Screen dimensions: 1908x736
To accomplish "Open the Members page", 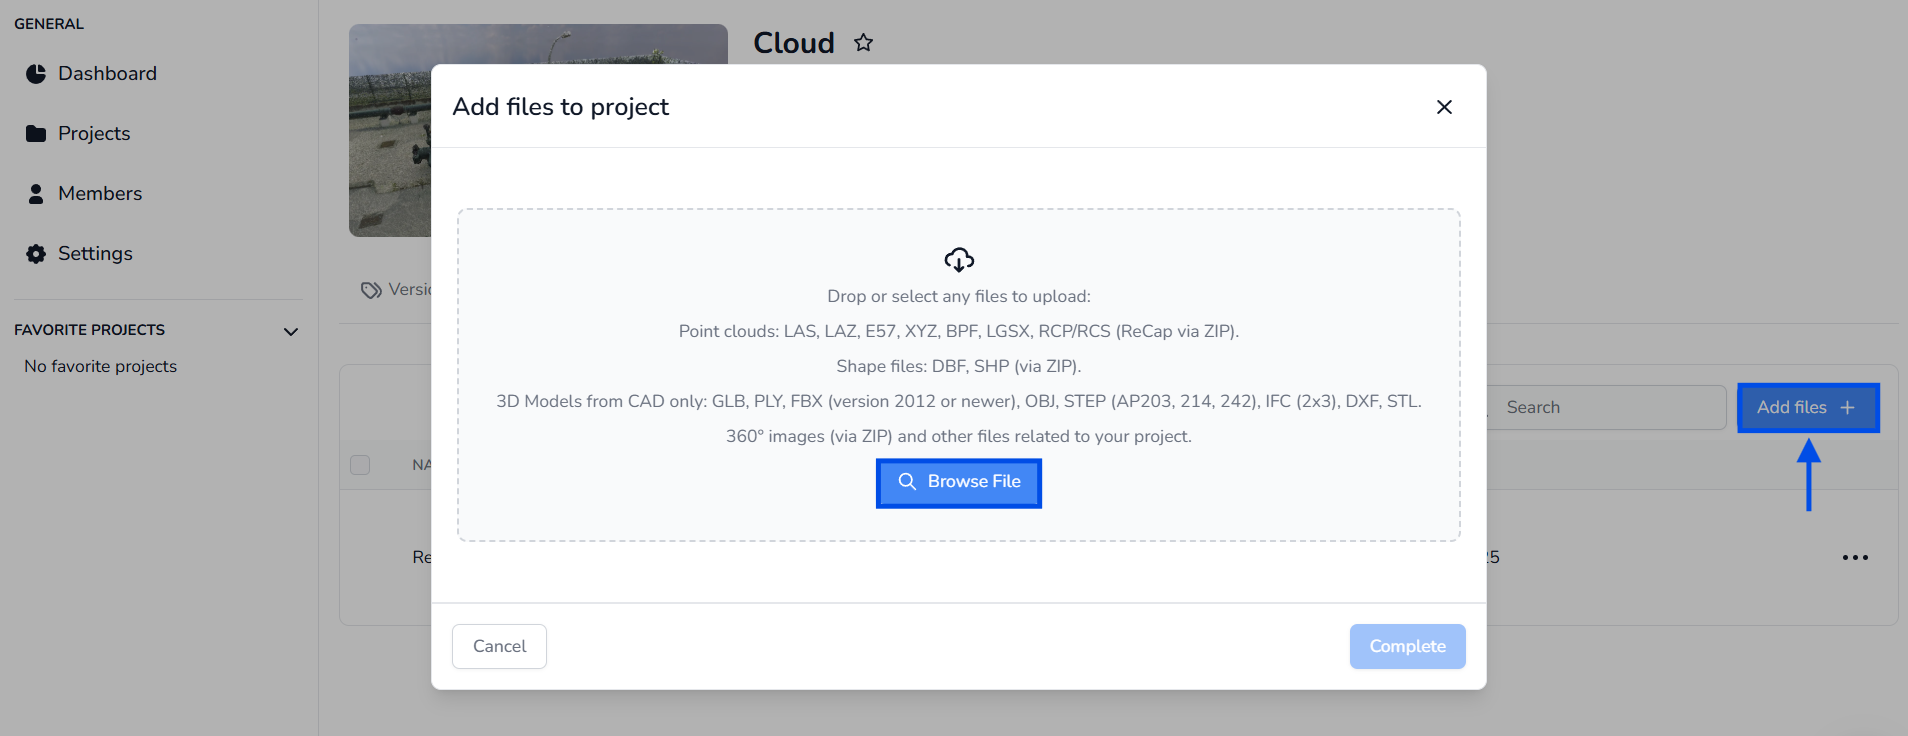I will tap(100, 194).
